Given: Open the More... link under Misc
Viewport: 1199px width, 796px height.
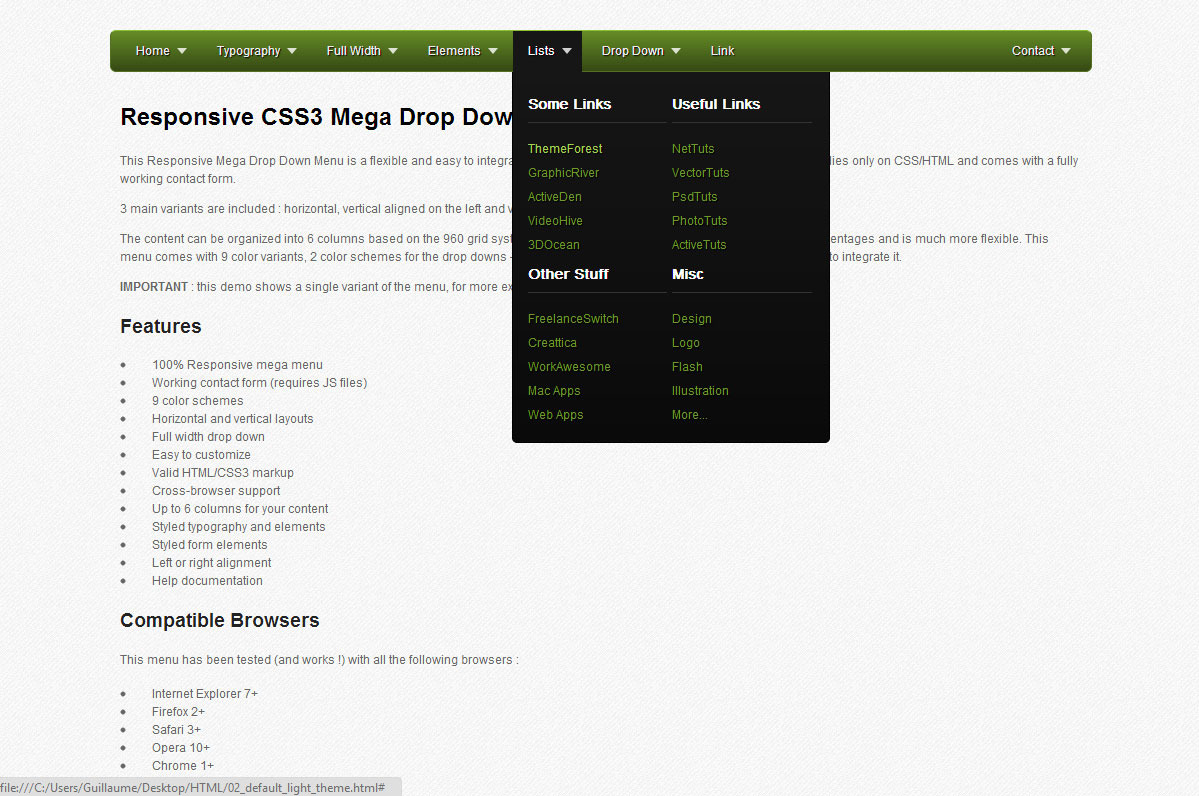Looking at the screenshot, I should point(690,414).
